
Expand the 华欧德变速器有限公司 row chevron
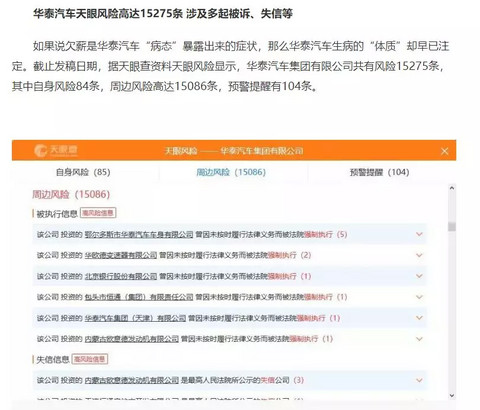coord(419,255)
